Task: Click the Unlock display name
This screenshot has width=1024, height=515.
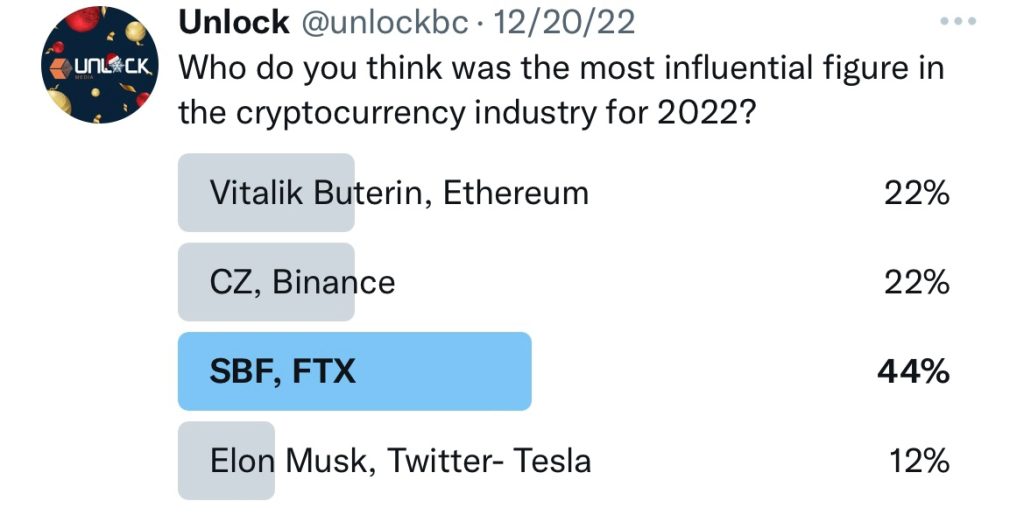Action: tap(234, 22)
